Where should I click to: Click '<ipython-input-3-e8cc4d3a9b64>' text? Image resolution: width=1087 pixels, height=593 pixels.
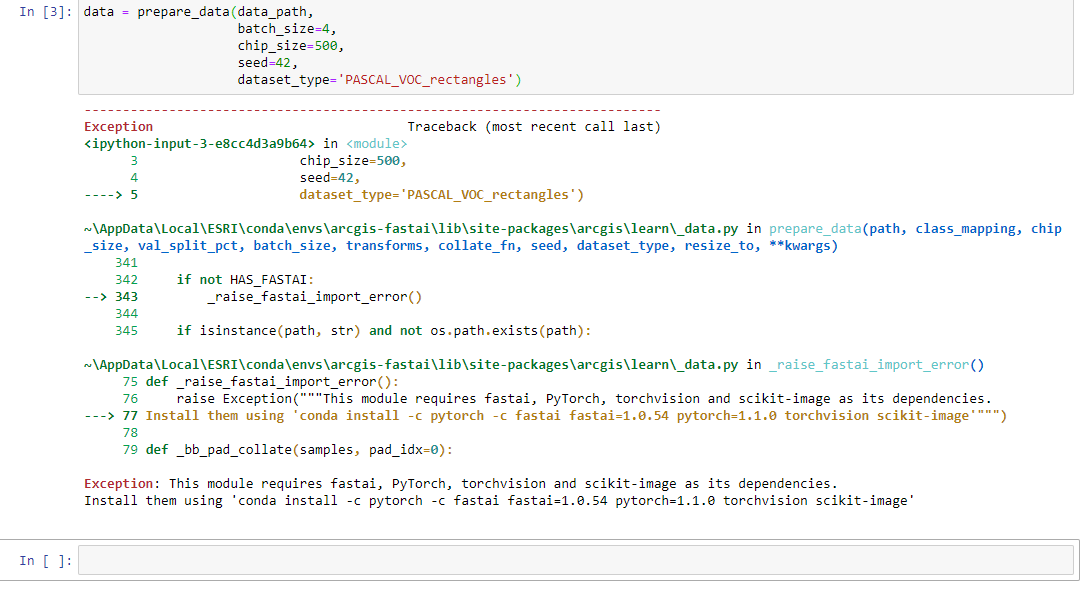[200, 144]
